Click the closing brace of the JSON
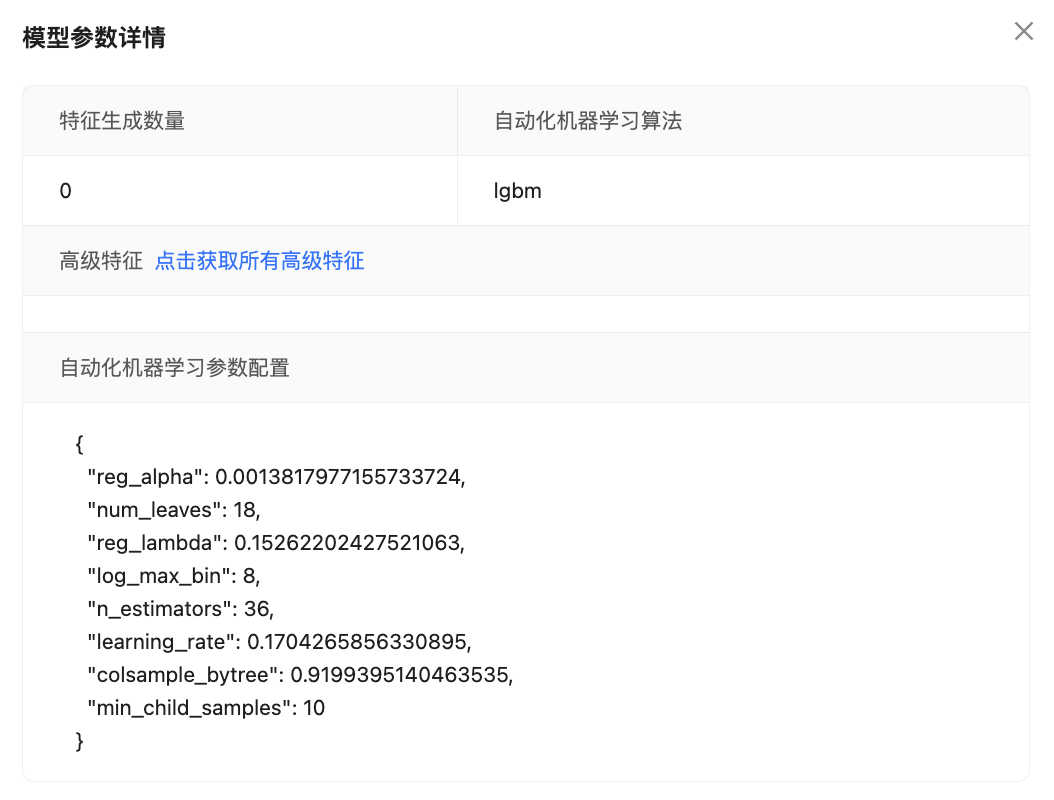 (80, 741)
